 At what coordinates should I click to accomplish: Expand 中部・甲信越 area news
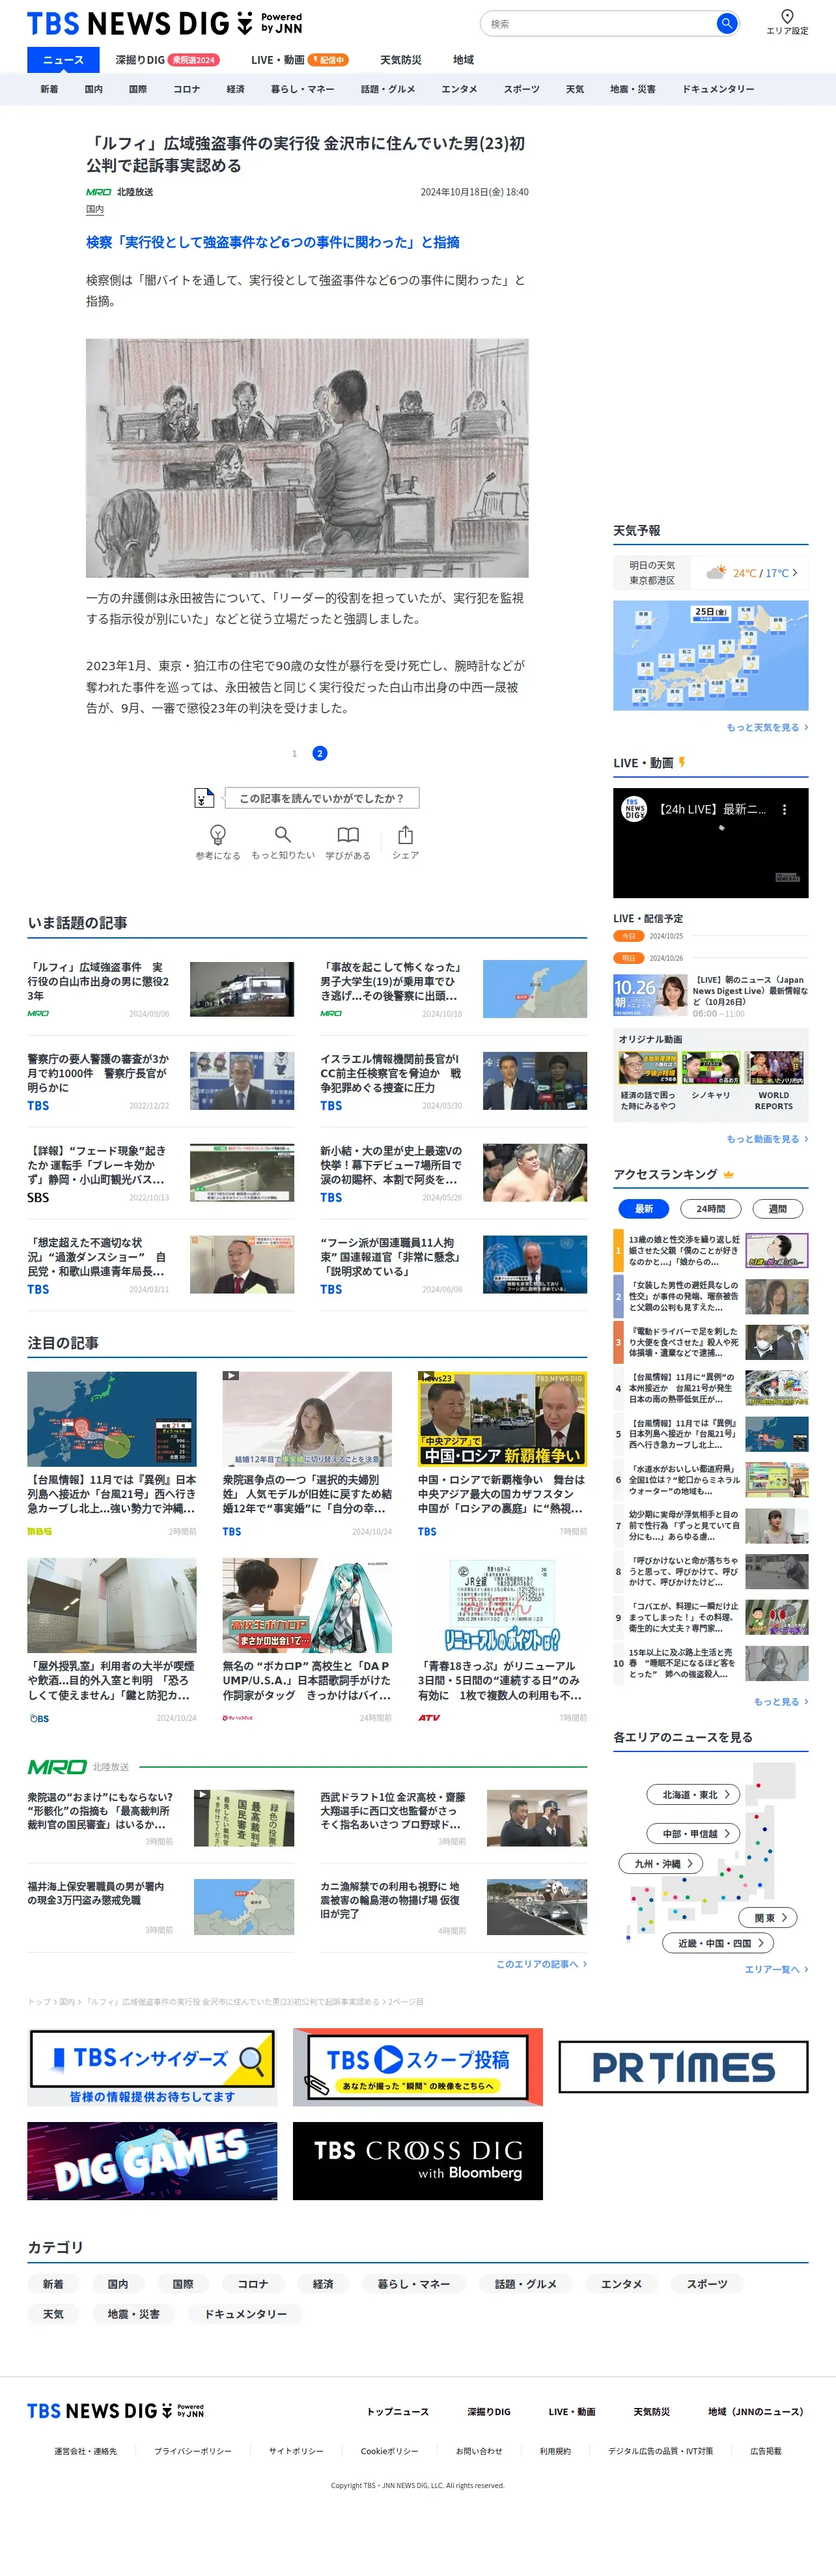[694, 1833]
